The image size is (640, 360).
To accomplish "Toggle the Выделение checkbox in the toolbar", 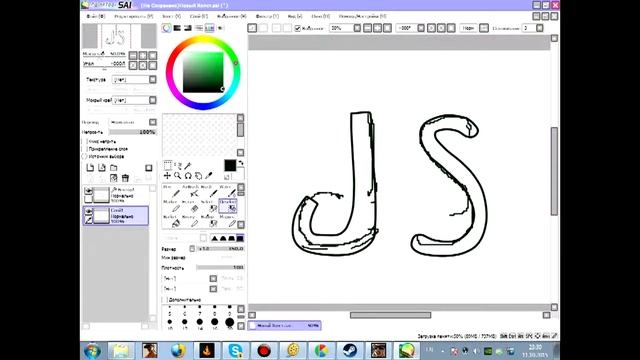I will (298, 28).
